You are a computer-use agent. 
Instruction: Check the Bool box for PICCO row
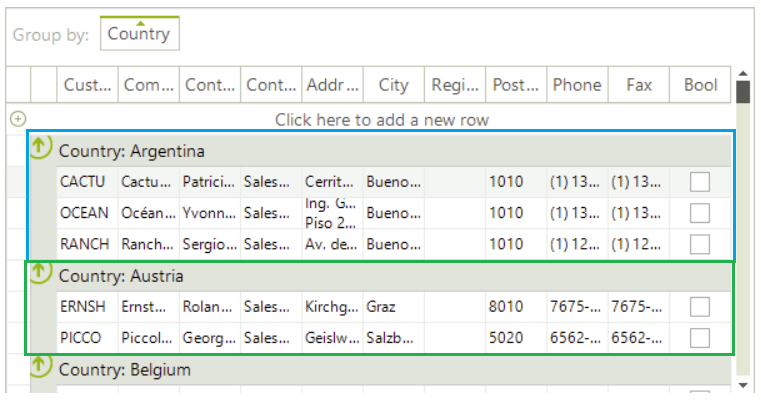(x=700, y=338)
